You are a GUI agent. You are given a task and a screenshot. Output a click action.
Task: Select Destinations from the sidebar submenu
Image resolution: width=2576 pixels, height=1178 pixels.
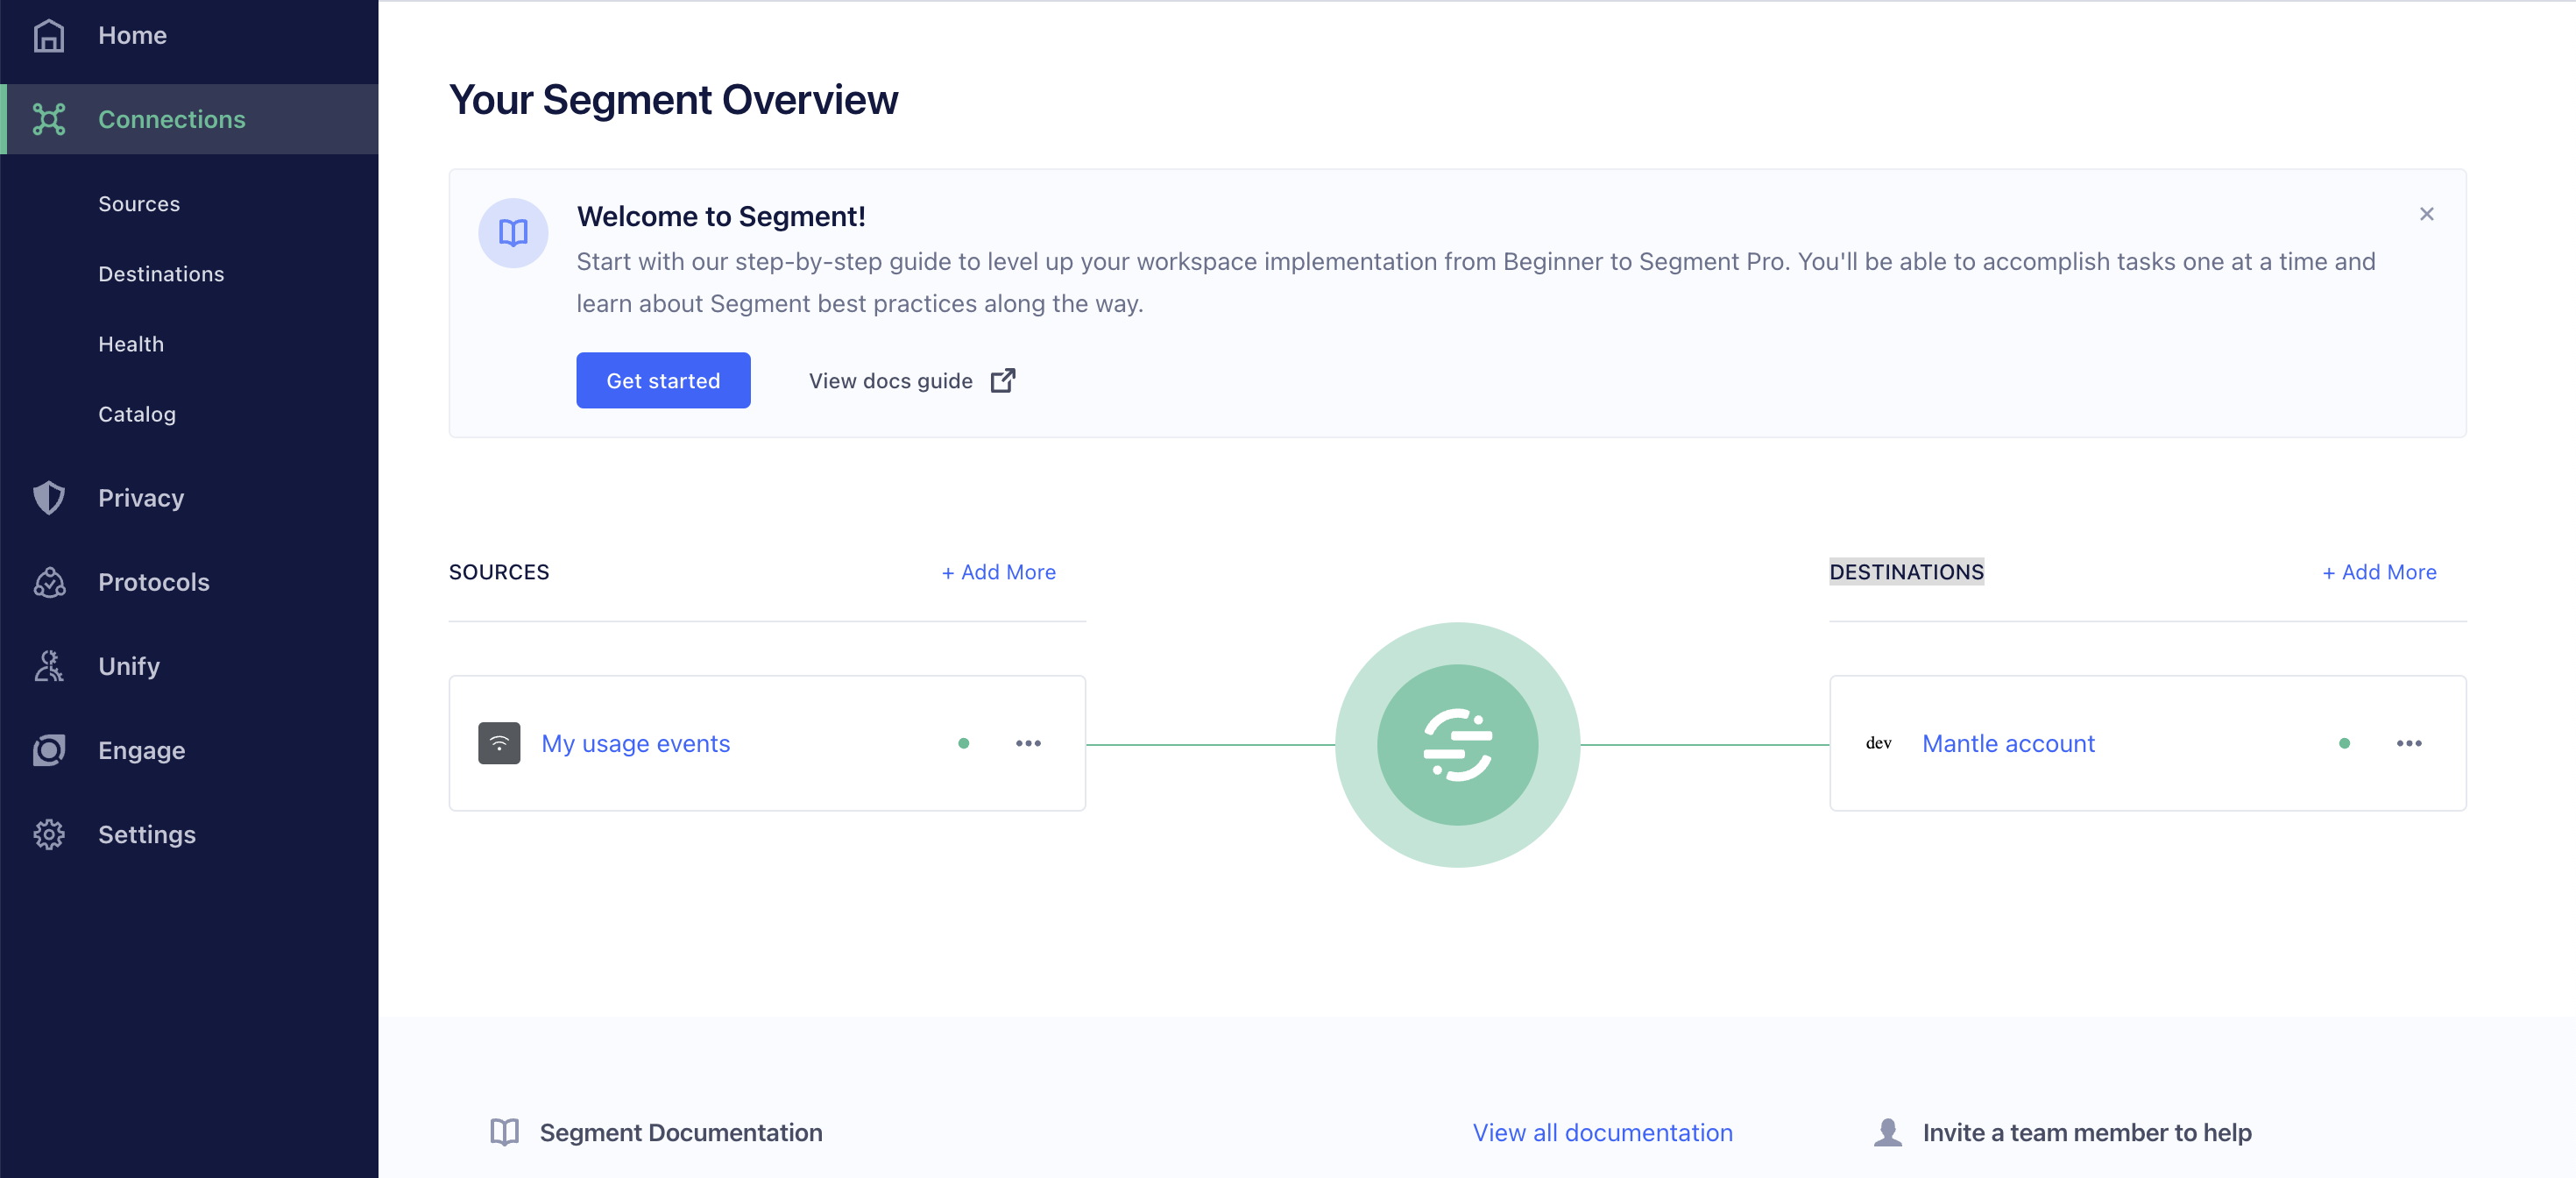pyautogui.click(x=161, y=274)
